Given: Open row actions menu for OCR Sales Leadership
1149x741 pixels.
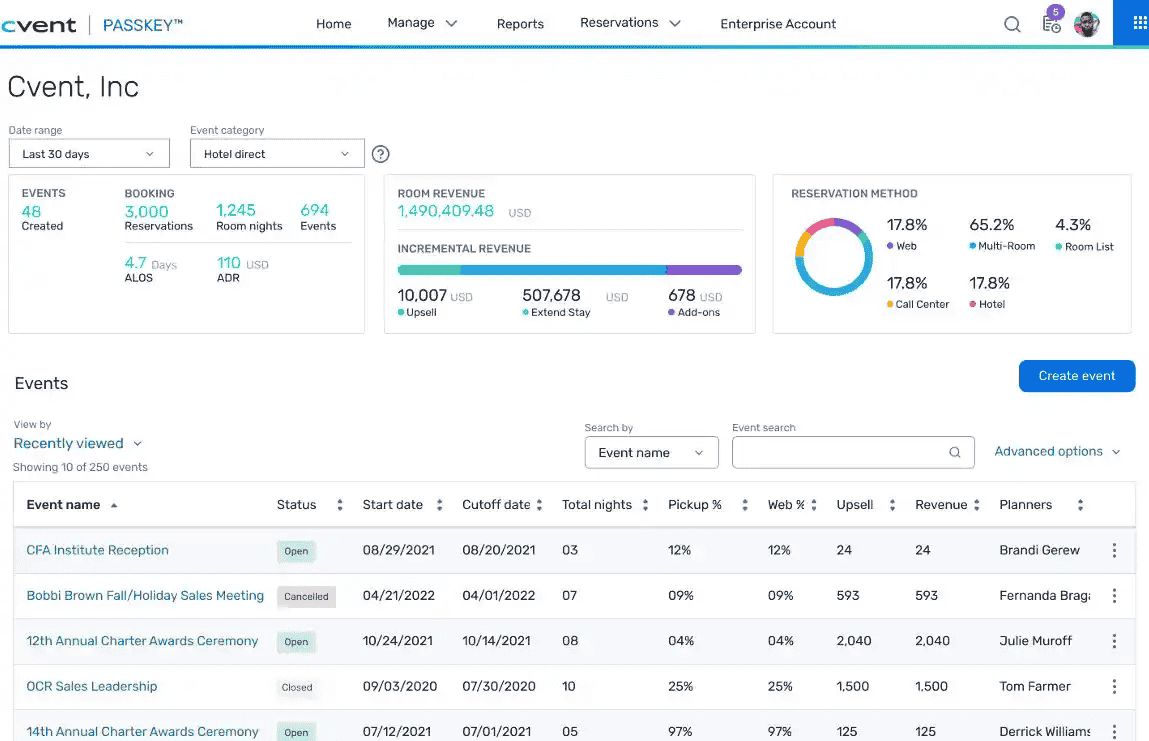Looking at the screenshot, I should 1114,687.
